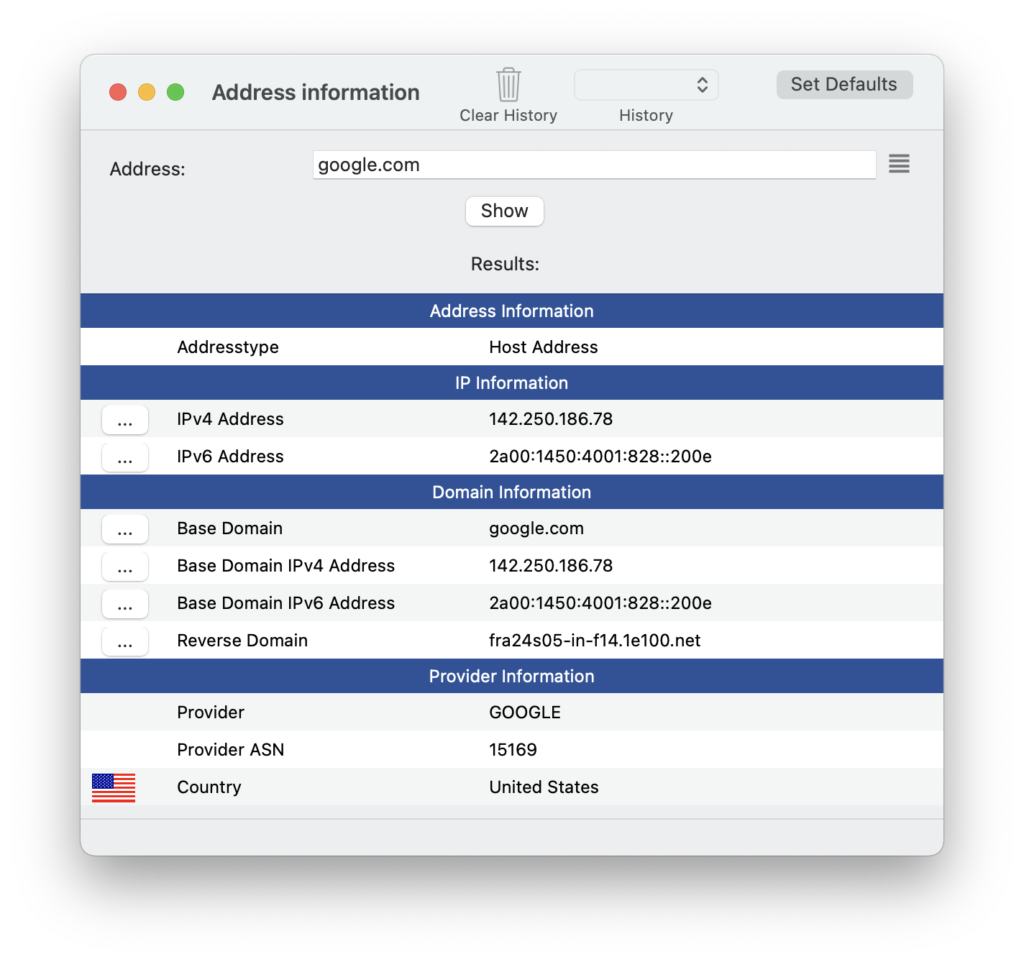The height and width of the screenshot is (962, 1024).
Task: Click the Reverse Domain label
Action: 242,640
